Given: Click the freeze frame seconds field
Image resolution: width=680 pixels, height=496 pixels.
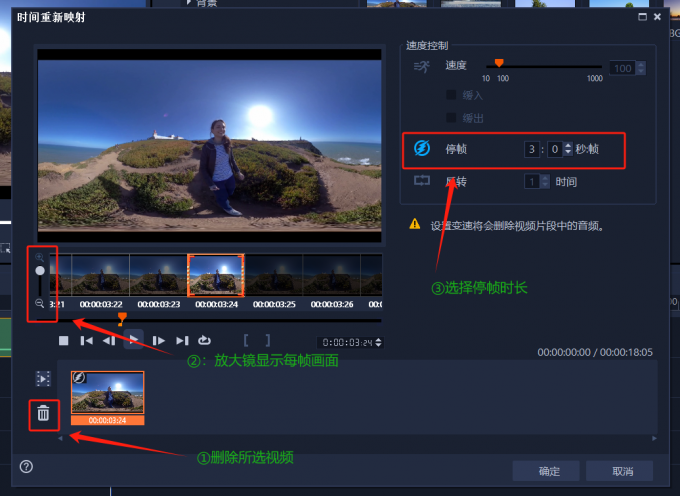Looking at the screenshot, I should pyautogui.click(x=532, y=149).
